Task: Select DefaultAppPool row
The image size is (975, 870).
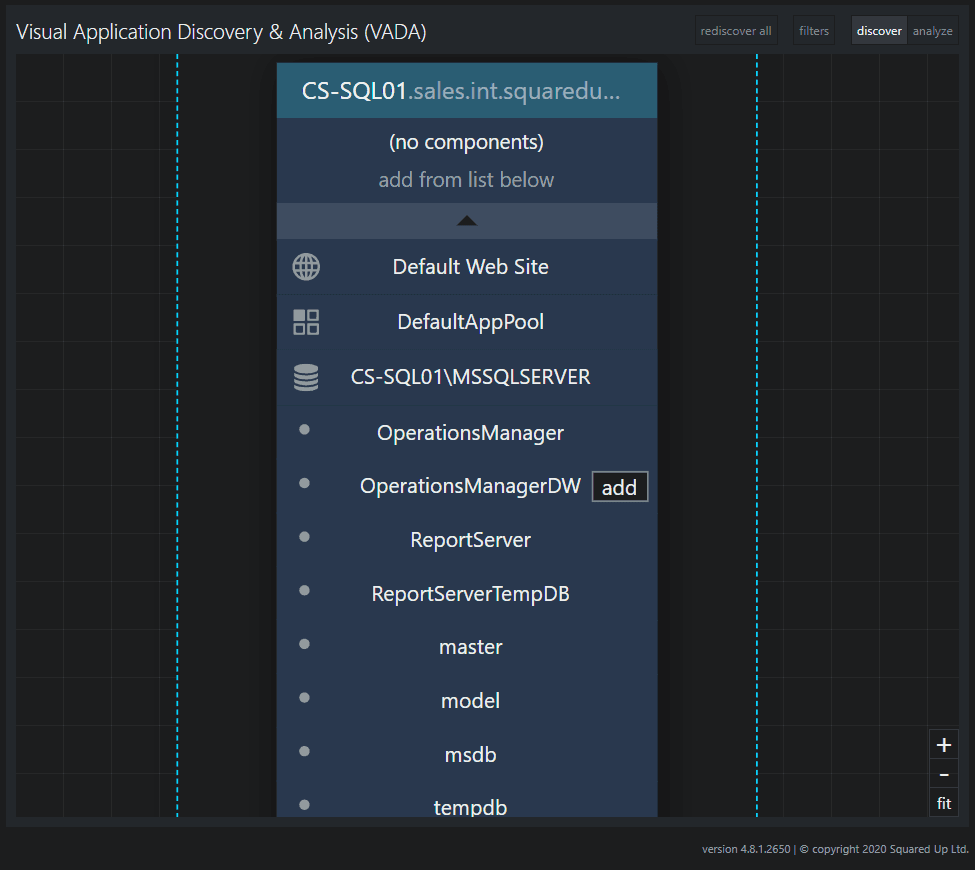Action: point(467,322)
